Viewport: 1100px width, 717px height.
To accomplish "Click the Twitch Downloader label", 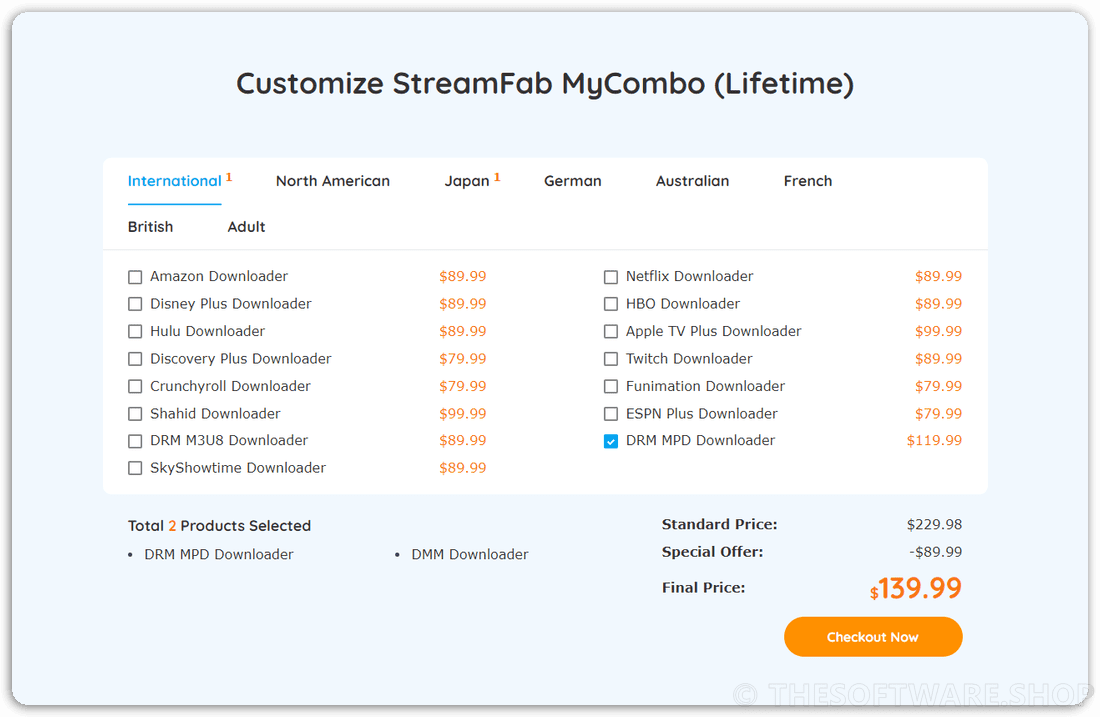I will point(689,358).
